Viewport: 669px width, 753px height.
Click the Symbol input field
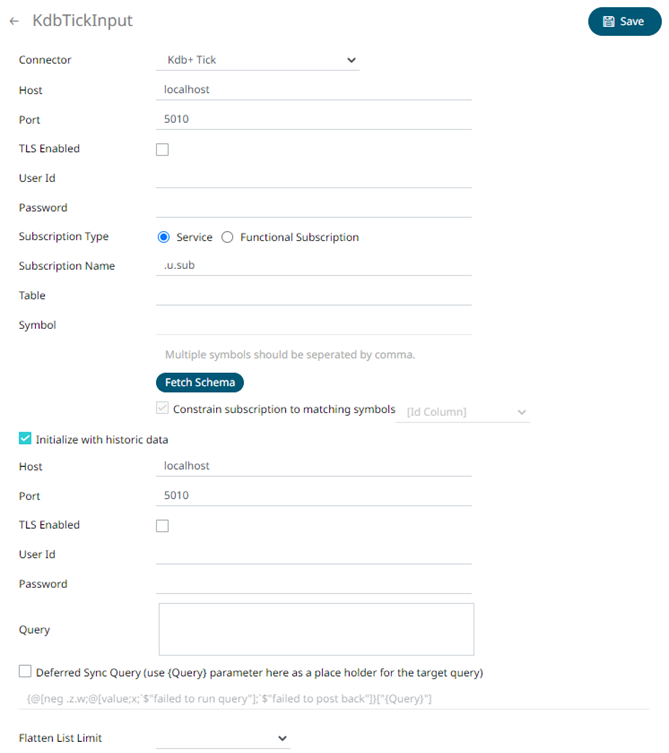point(314,325)
